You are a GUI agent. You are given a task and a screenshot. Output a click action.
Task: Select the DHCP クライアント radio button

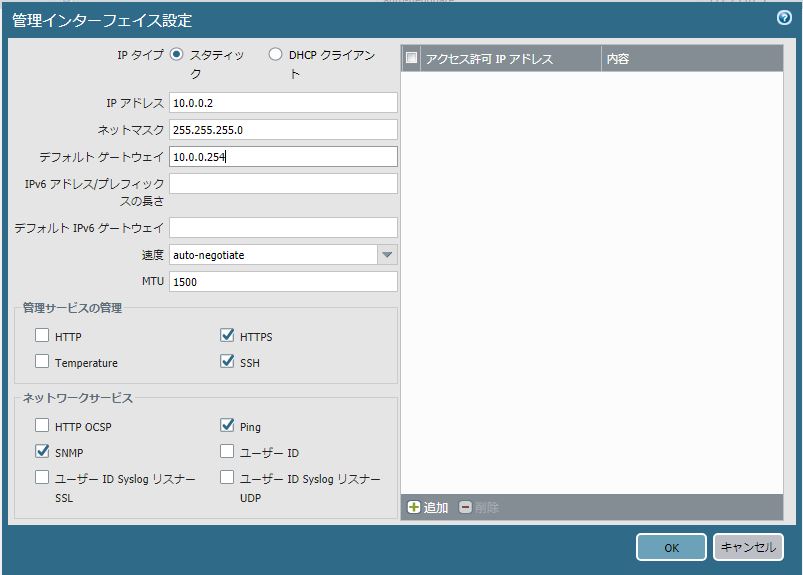click(275, 55)
